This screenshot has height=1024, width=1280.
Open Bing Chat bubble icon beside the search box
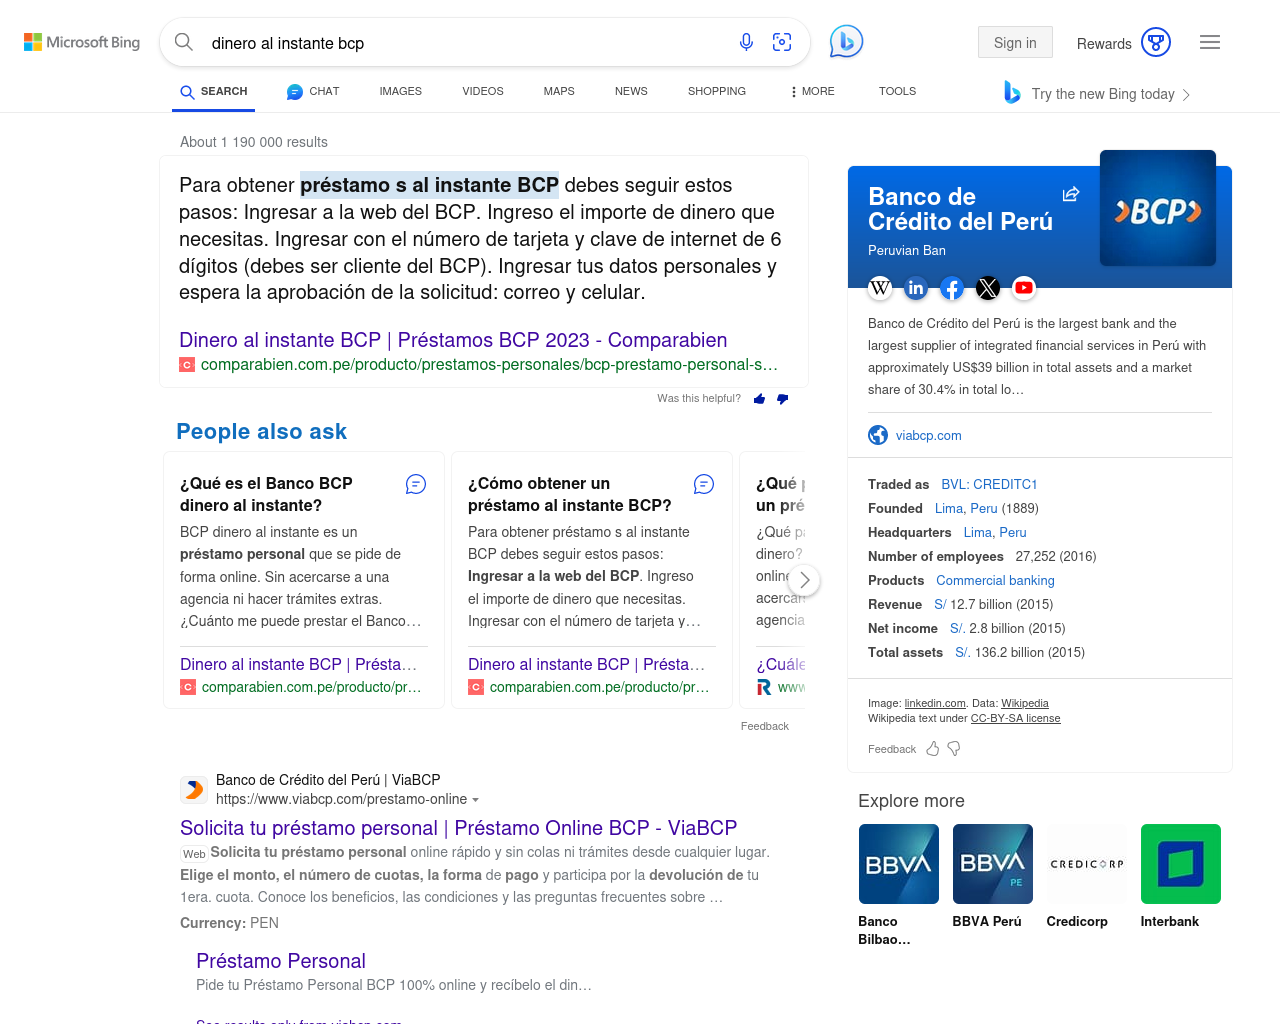(846, 41)
